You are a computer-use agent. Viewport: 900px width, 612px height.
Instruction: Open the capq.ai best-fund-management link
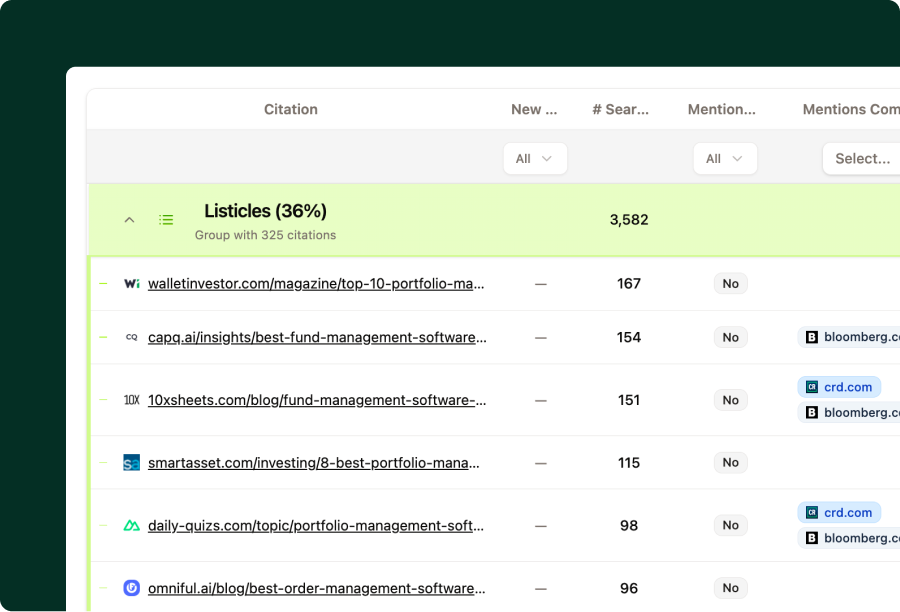(317, 337)
